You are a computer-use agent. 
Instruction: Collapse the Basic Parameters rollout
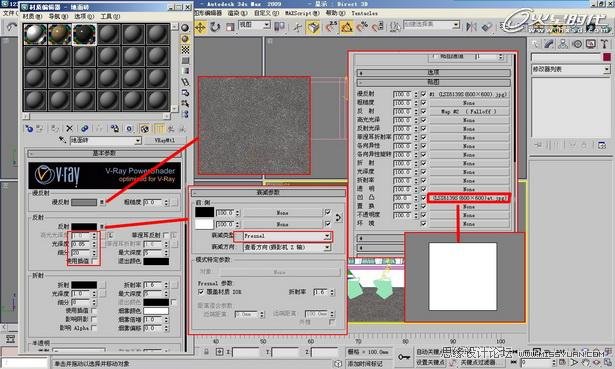click(104, 153)
